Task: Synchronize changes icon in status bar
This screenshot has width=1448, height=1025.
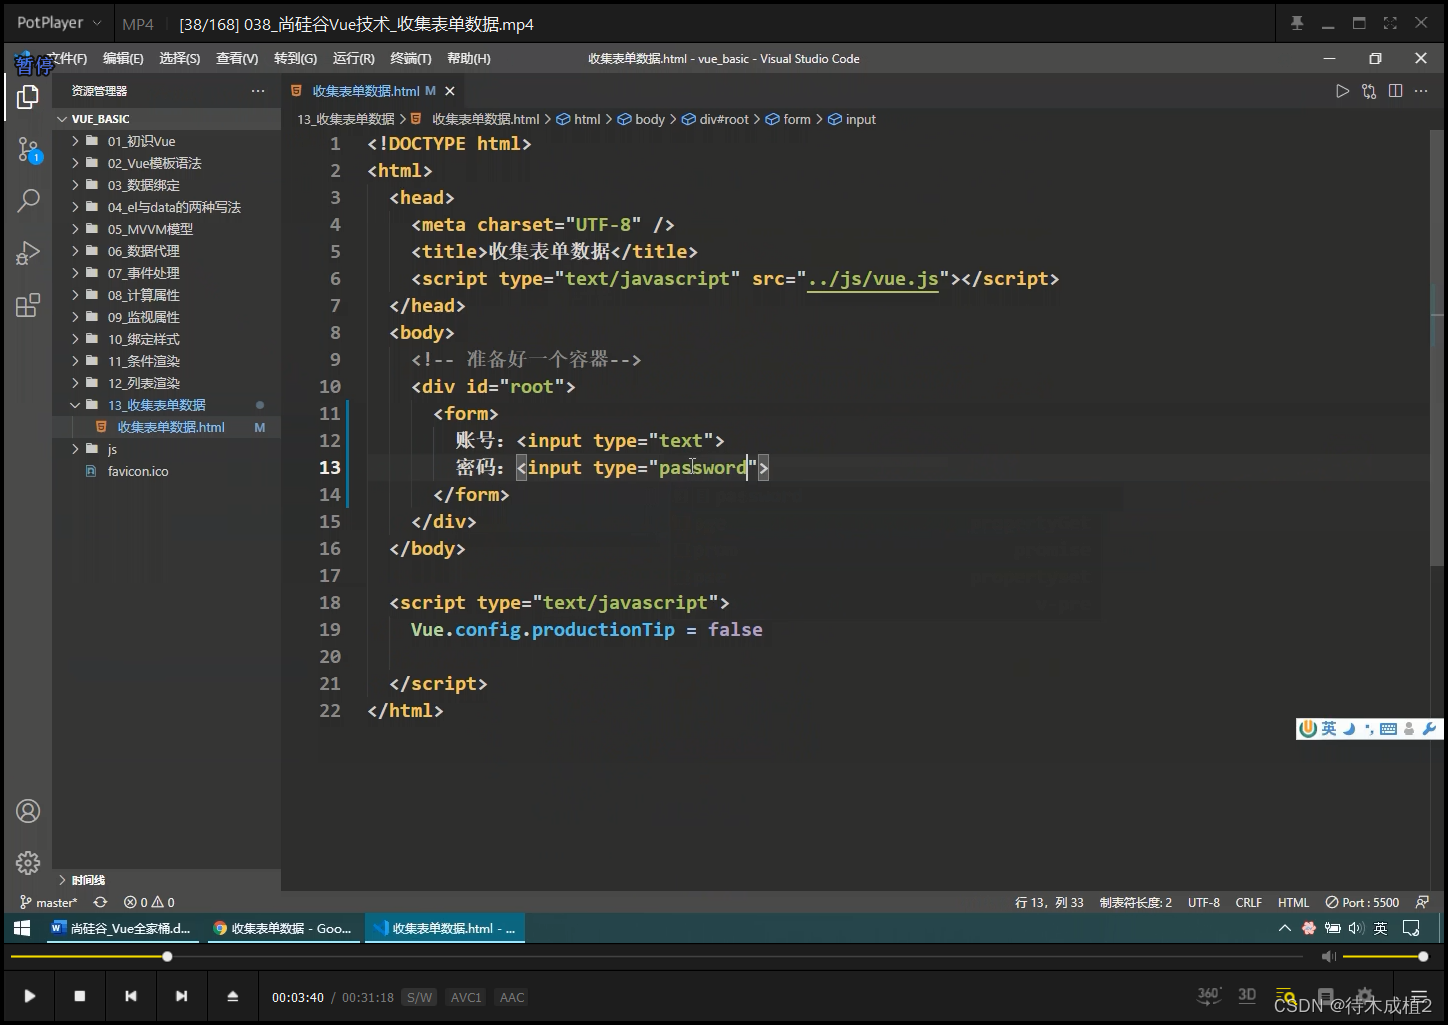Action: coord(100,902)
